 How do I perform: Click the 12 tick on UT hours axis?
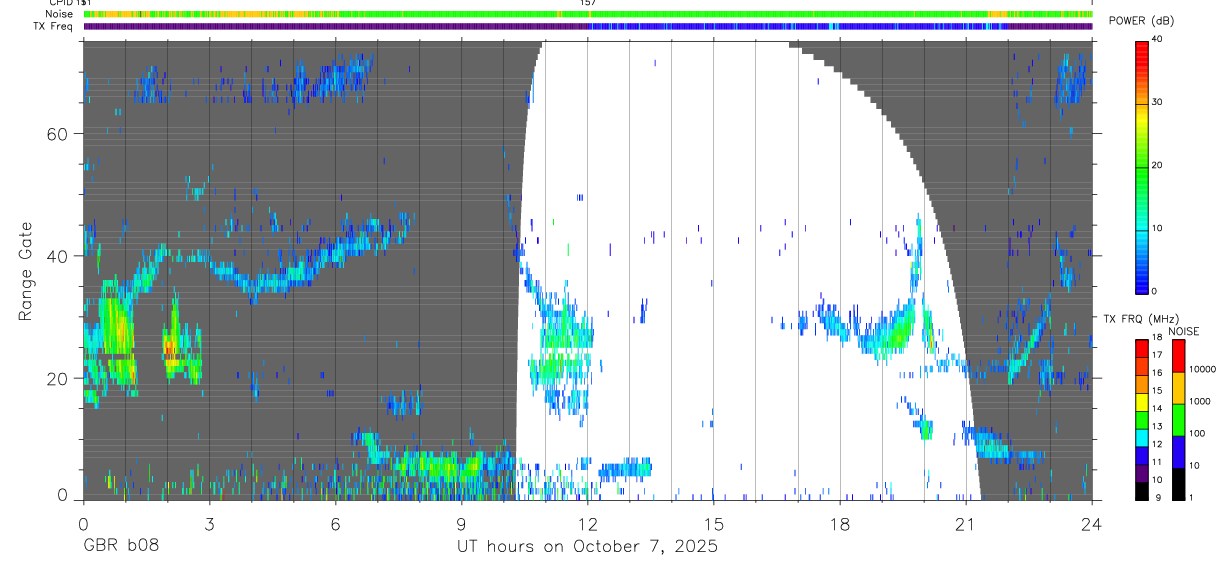(588, 523)
